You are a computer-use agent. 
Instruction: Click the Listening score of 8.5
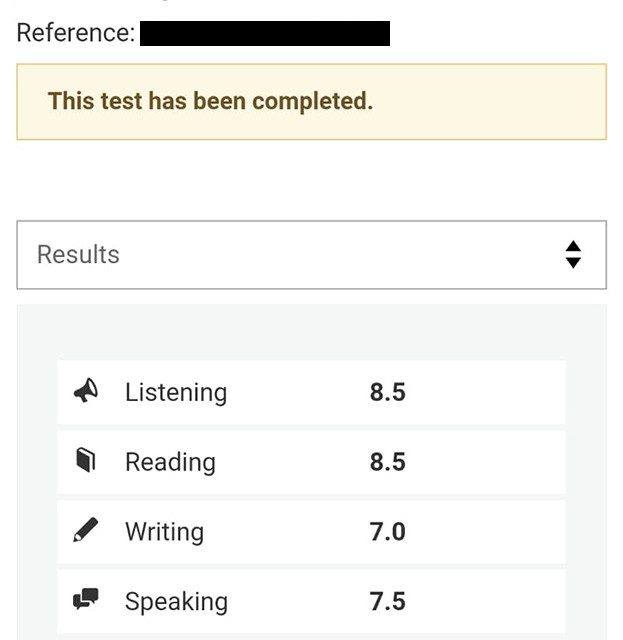click(x=387, y=392)
